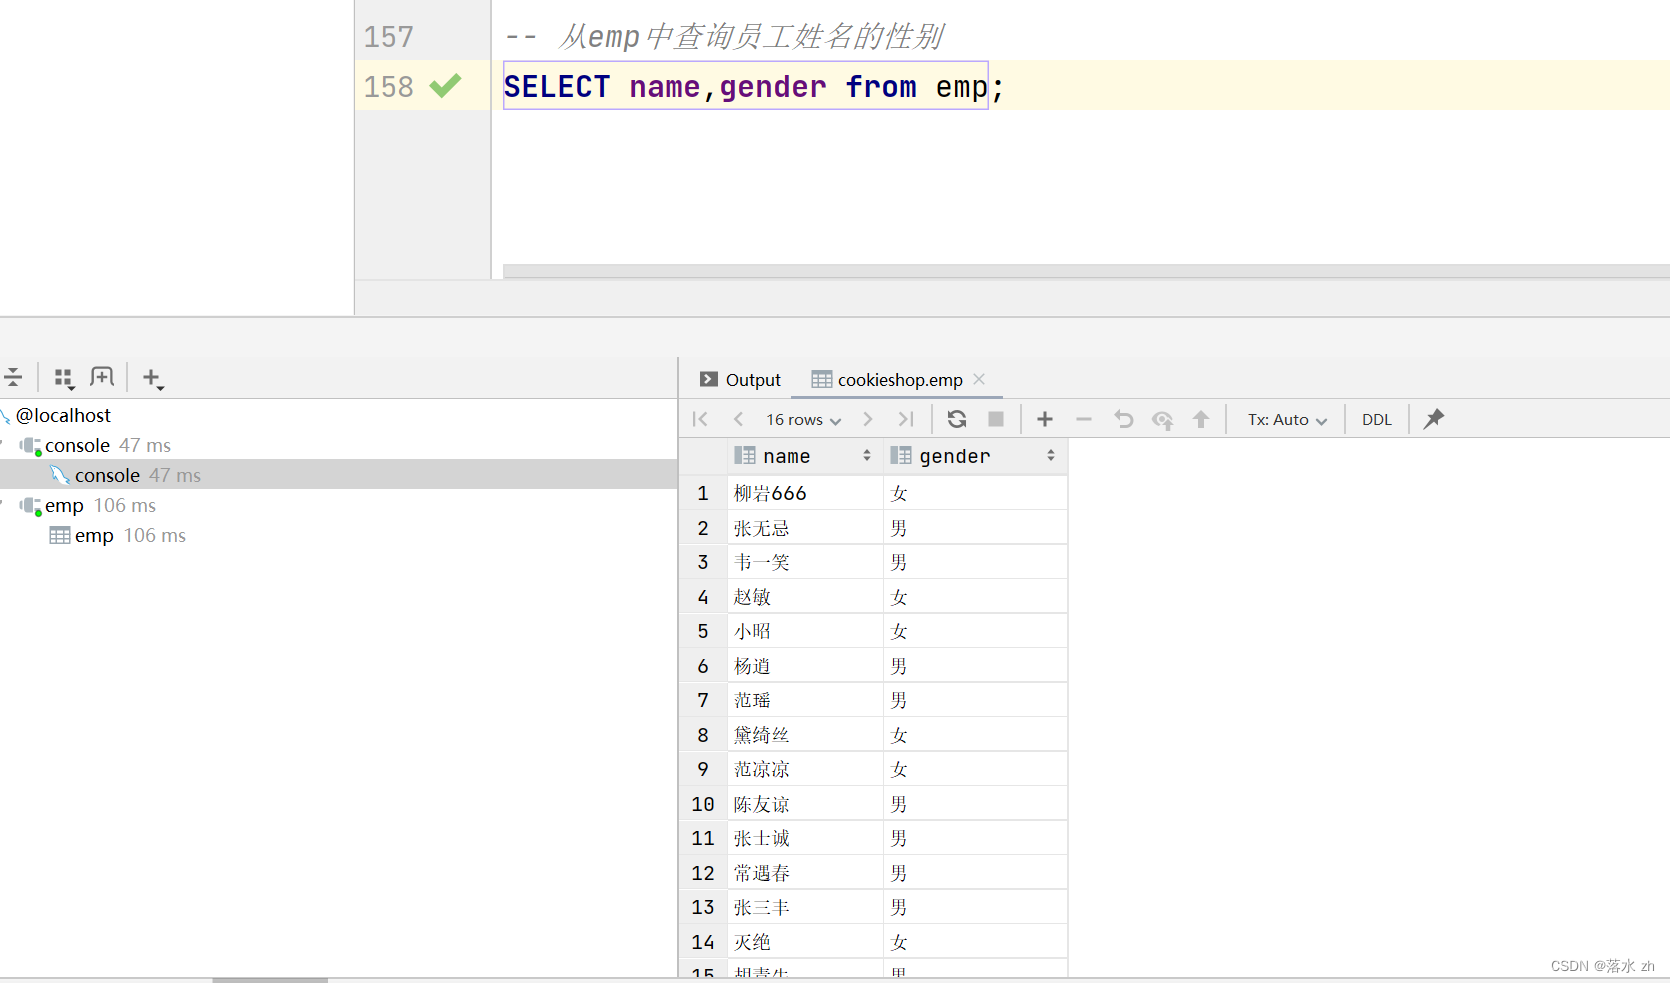
Task: Go to previous page of results
Action: 738,419
